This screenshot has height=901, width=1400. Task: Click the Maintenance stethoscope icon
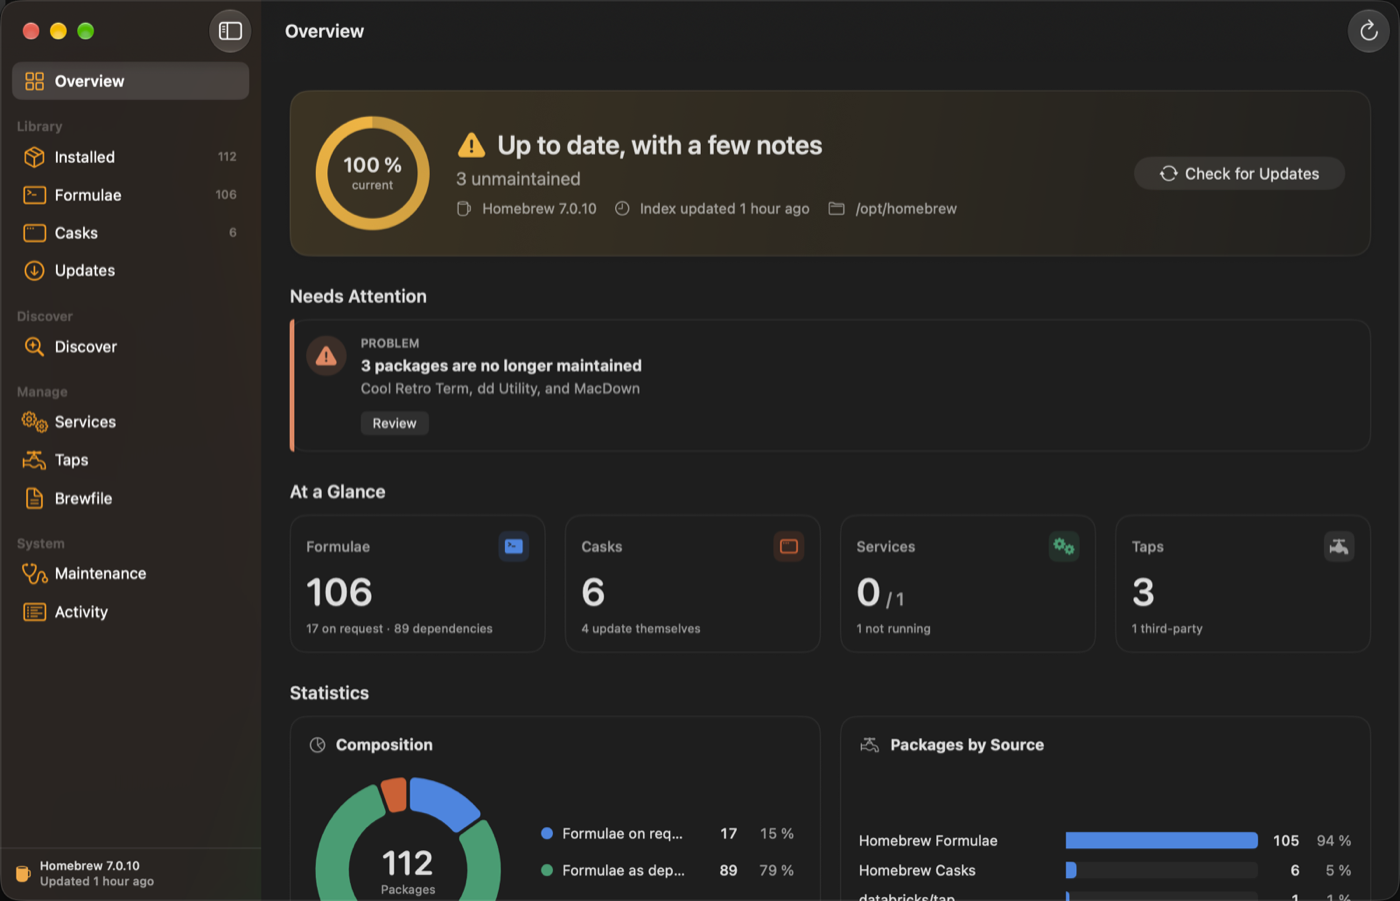34,573
